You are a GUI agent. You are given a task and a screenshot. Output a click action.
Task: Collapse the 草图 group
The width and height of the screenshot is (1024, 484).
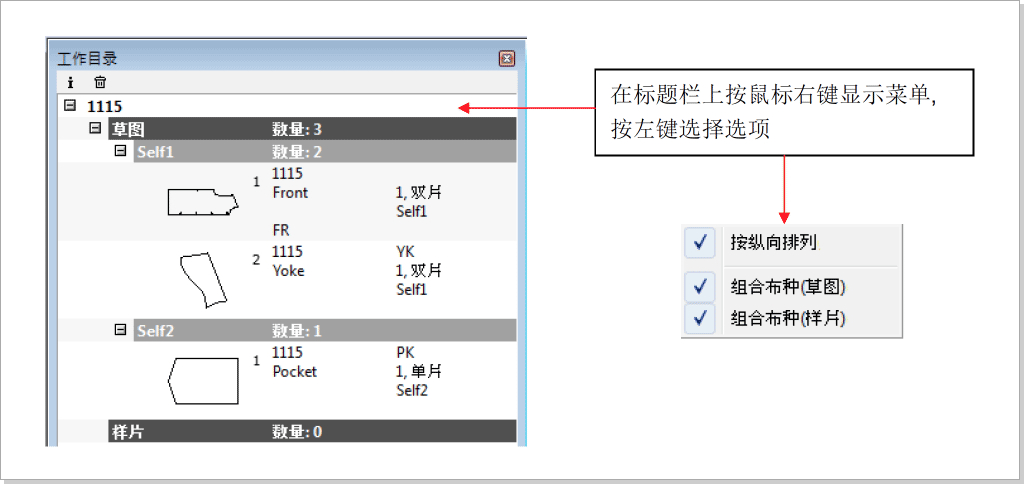pyautogui.click(x=96, y=128)
